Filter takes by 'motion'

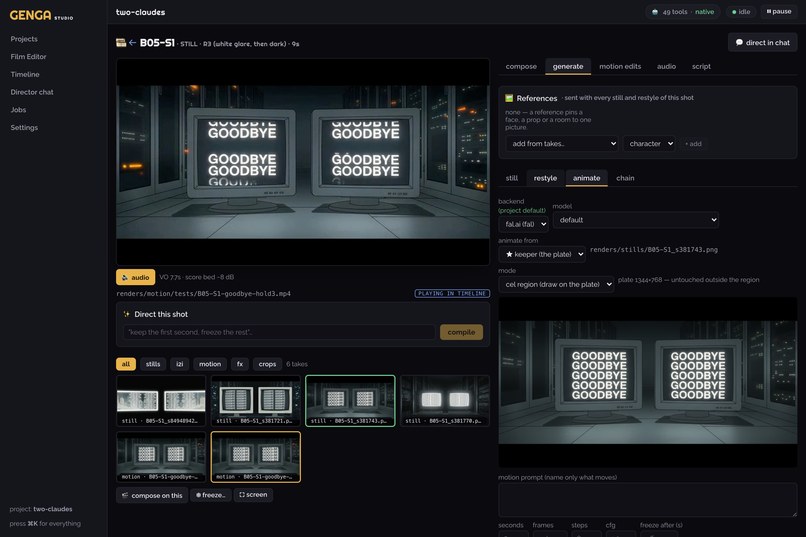(x=210, y=364)
